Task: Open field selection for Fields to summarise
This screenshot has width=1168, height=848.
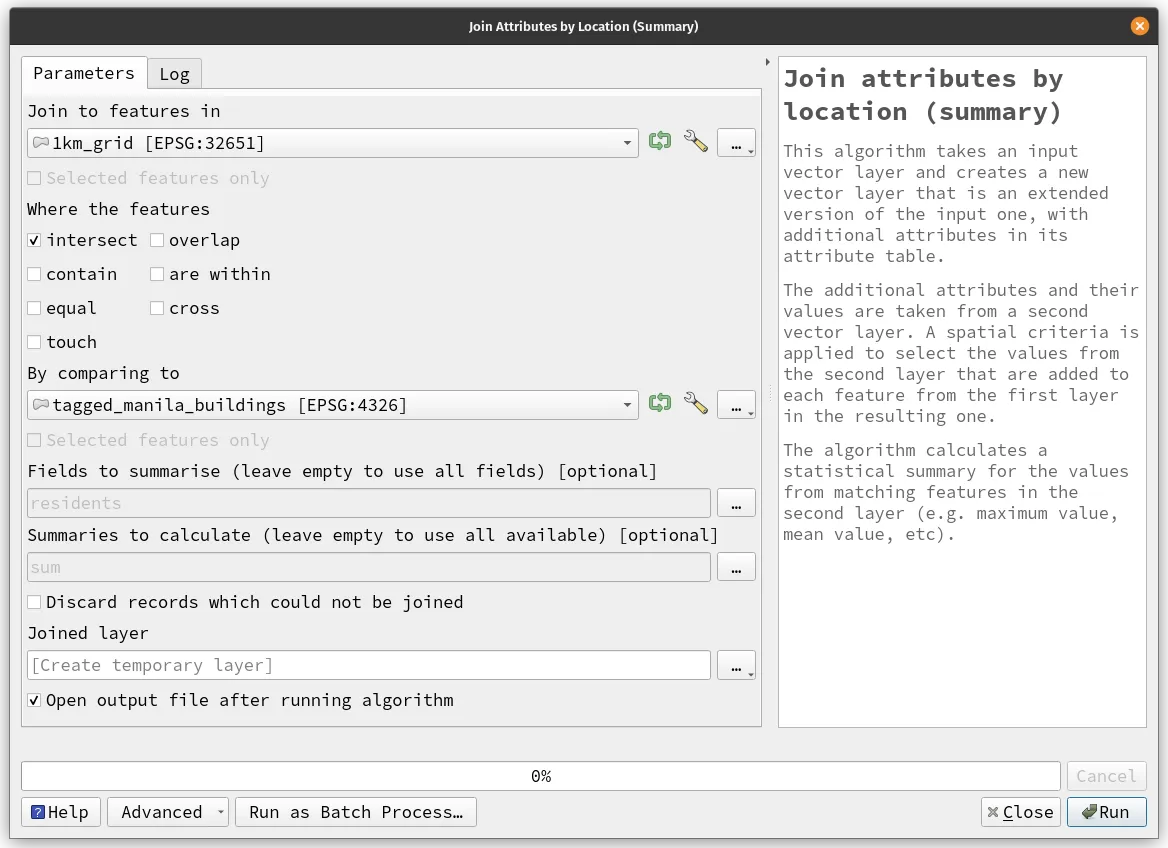Action: pyautogui.click(x=736, y=503)
